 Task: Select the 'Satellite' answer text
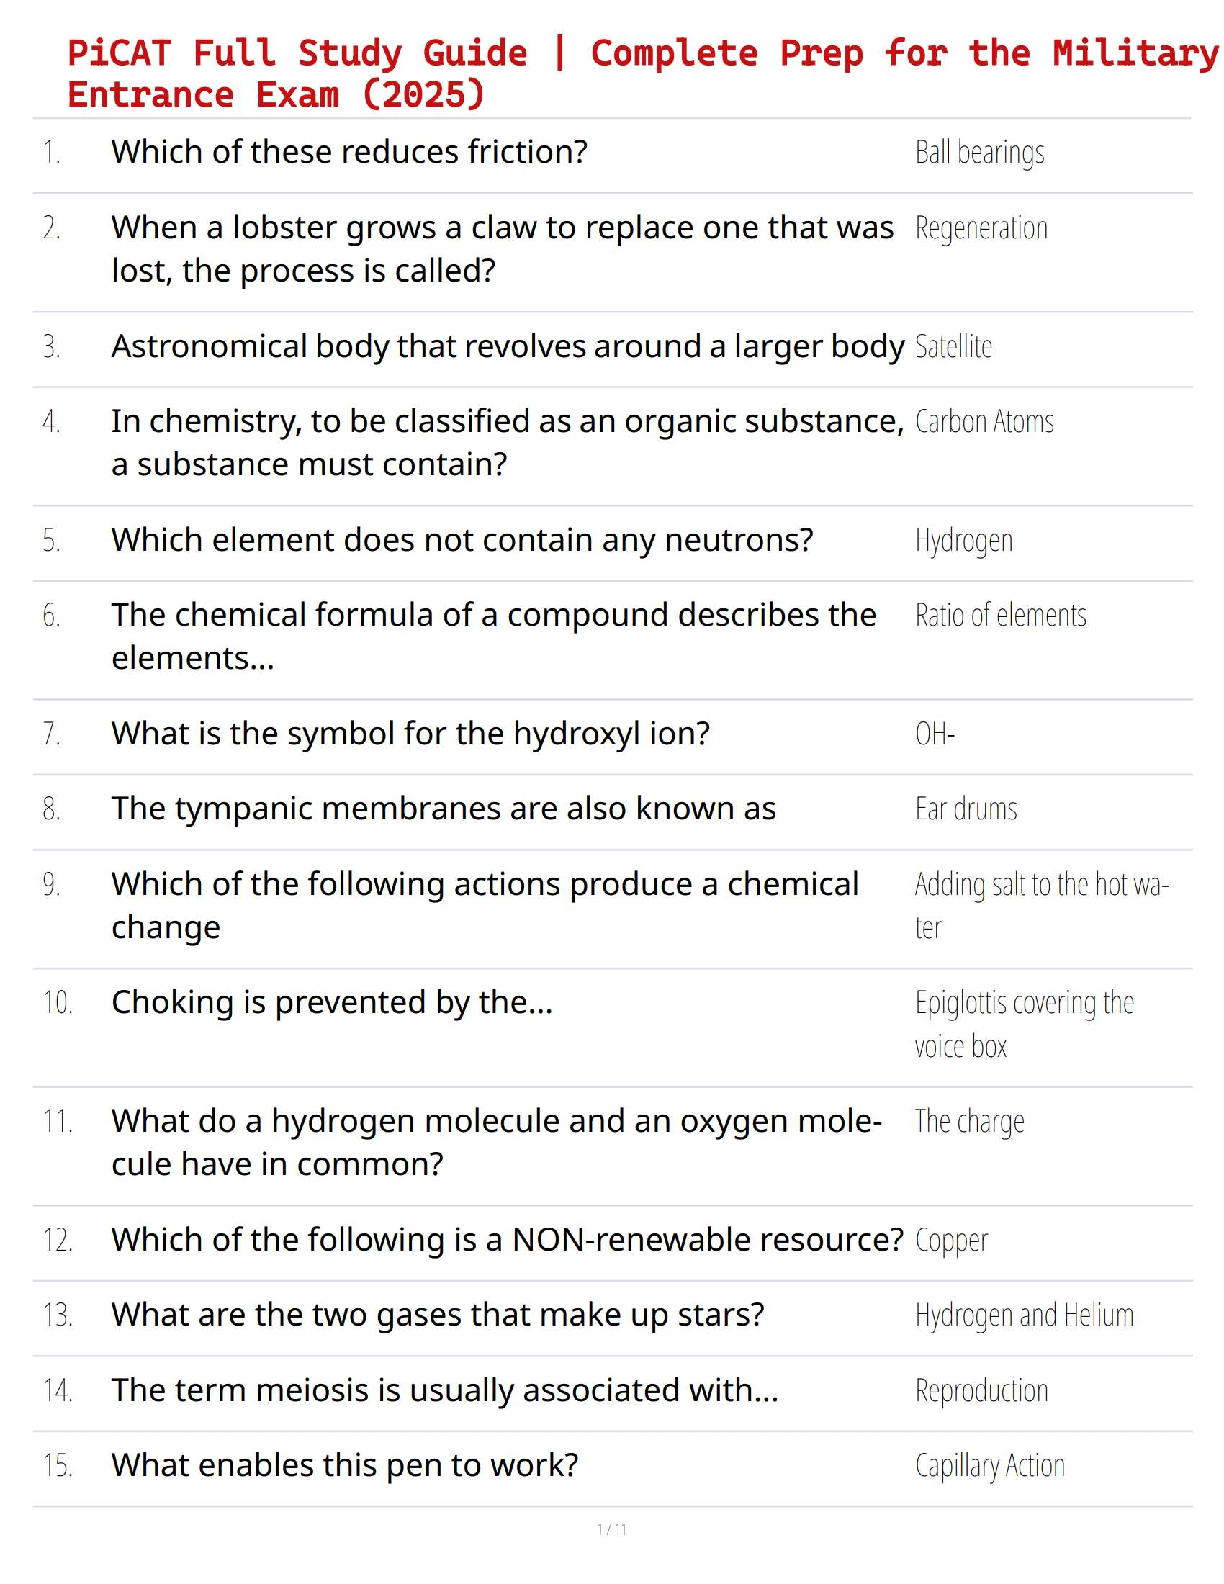pos(953,347)
